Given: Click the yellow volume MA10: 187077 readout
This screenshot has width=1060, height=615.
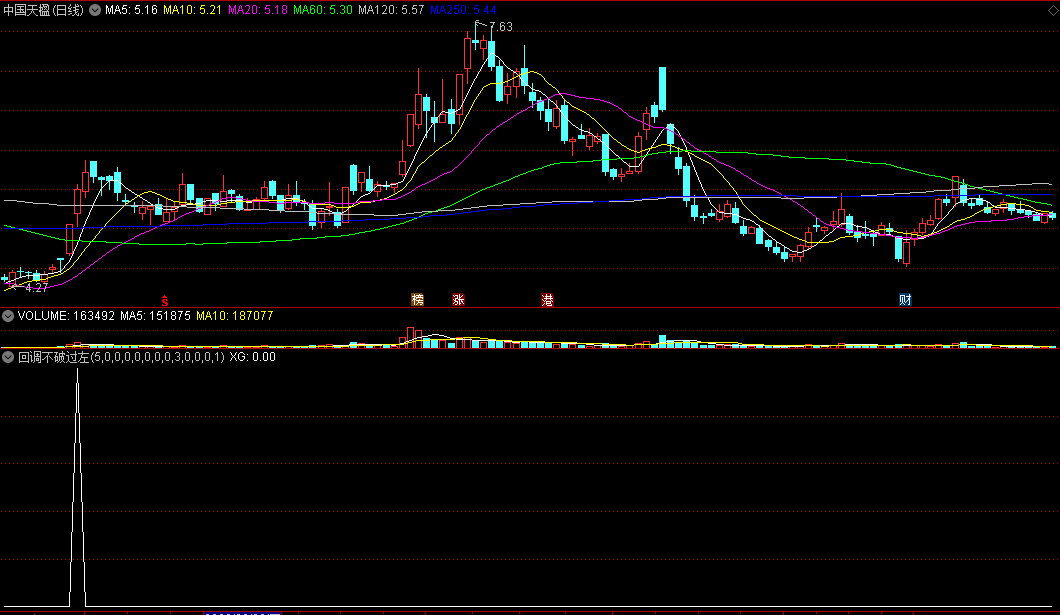Looking at the screenshot, I should 235,316.
